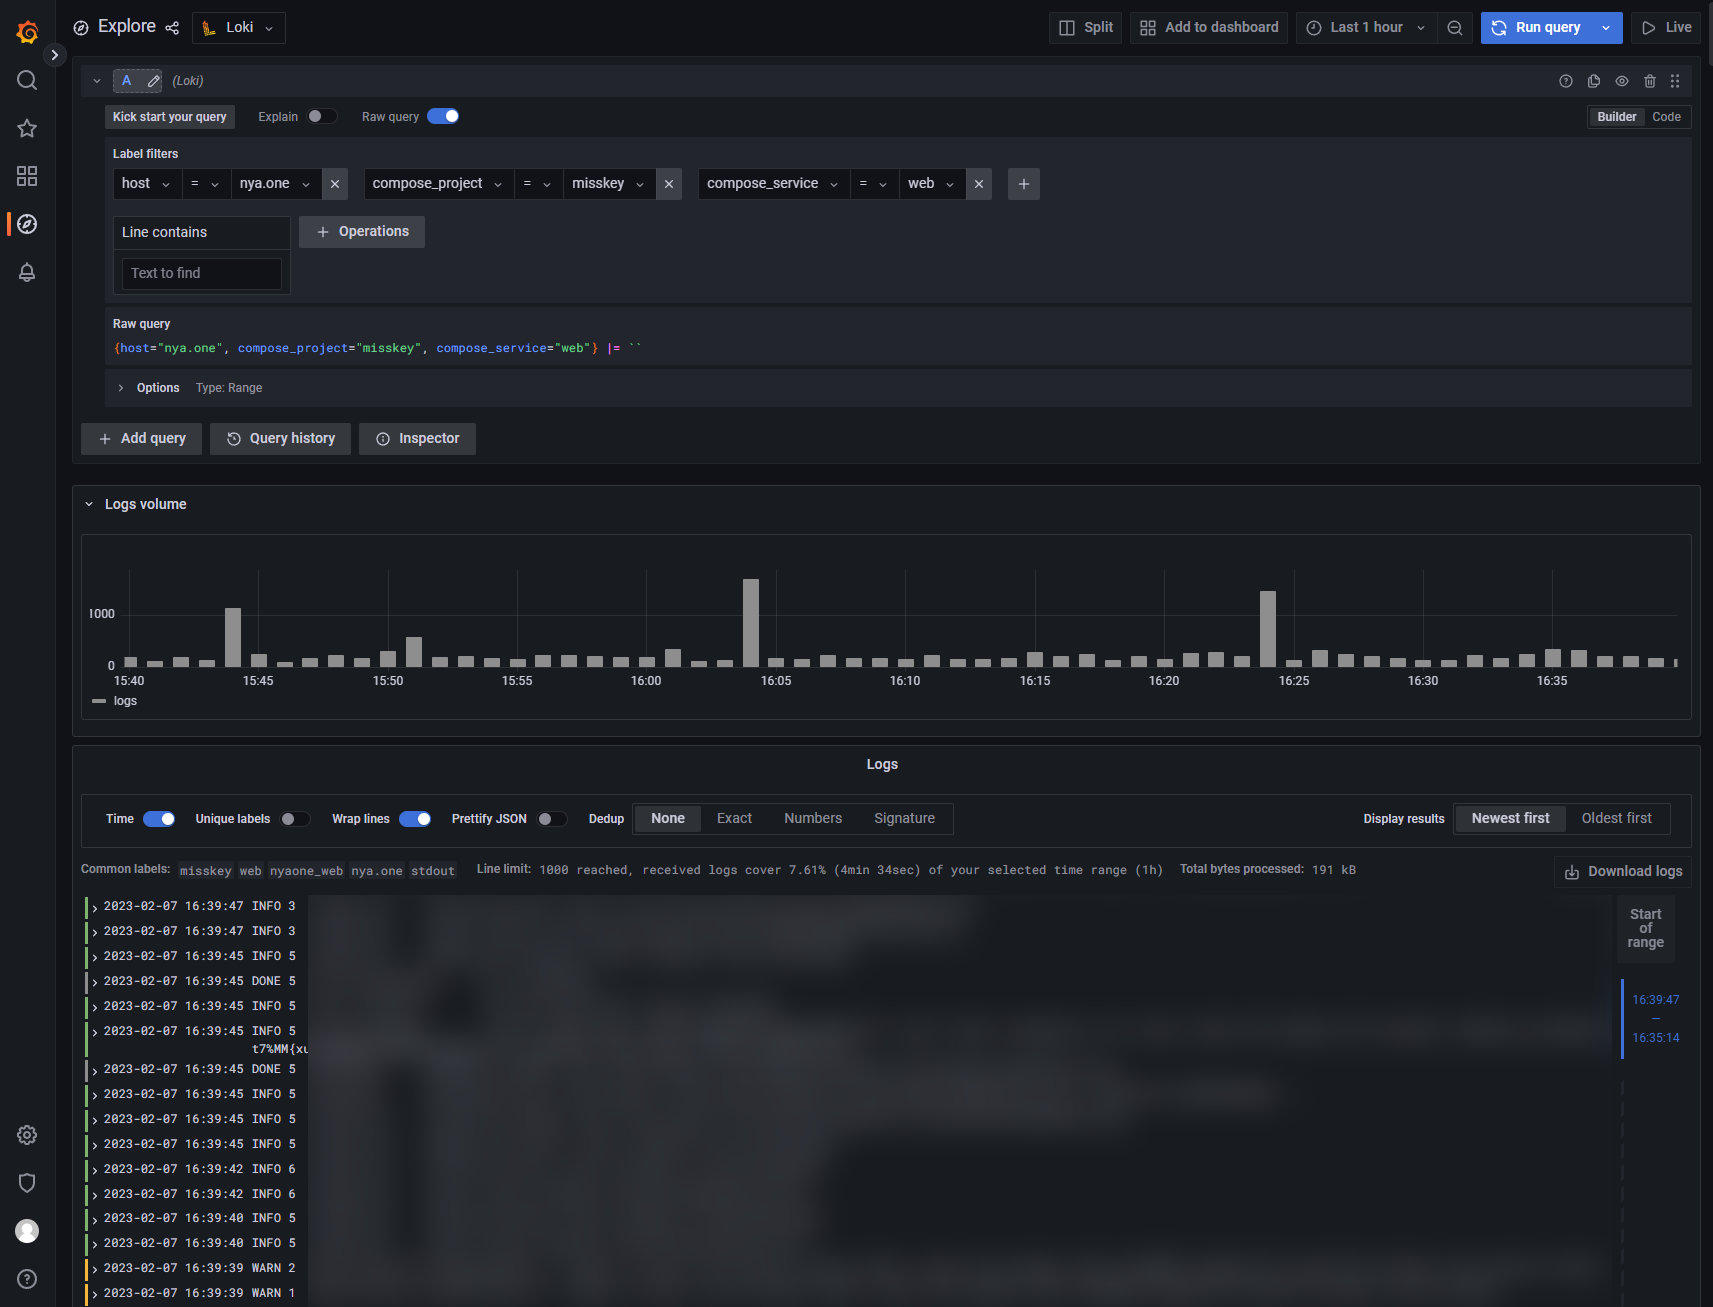Viewport: 1713px width, 1307px height.
Task: Duplicate query A with copy icon
Action: (x=1594, y=81)
